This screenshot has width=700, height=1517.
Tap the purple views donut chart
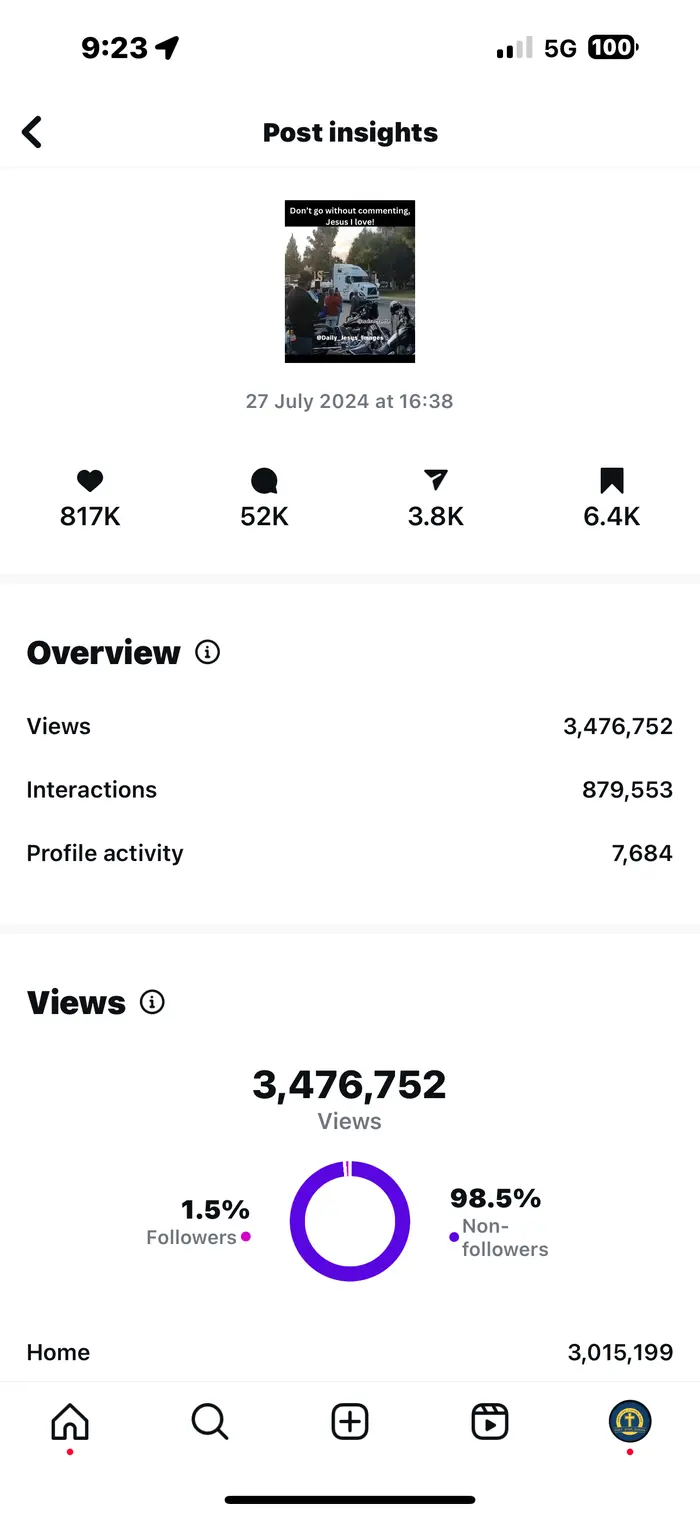[x=350, y=1221]
